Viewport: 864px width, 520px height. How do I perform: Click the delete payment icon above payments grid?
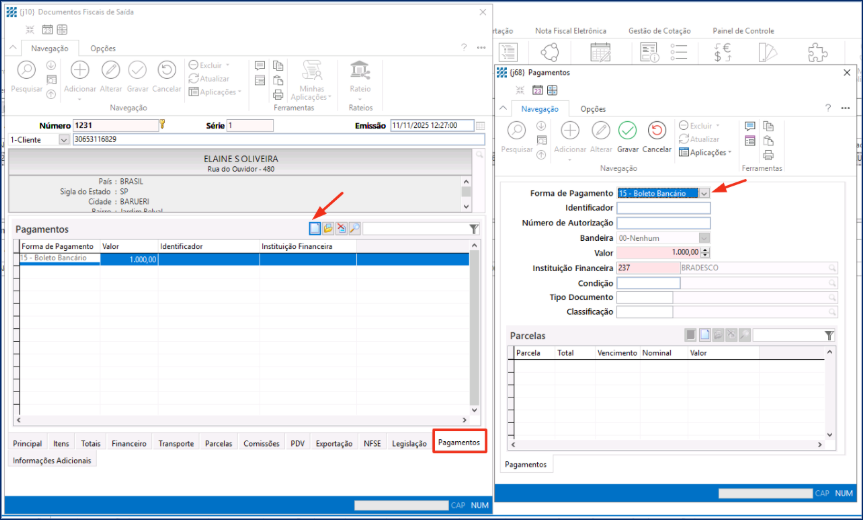(x=341, y=229)
